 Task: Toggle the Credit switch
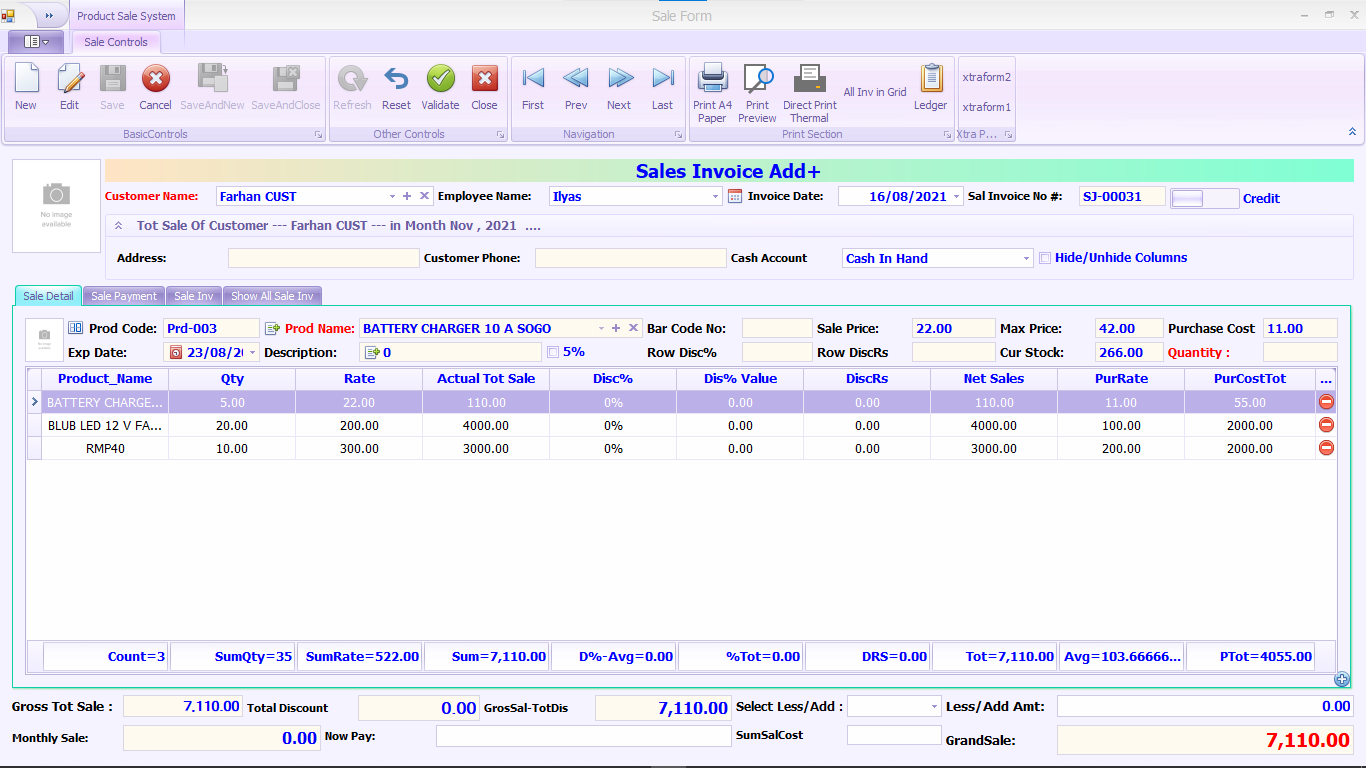click(1205, 198)
